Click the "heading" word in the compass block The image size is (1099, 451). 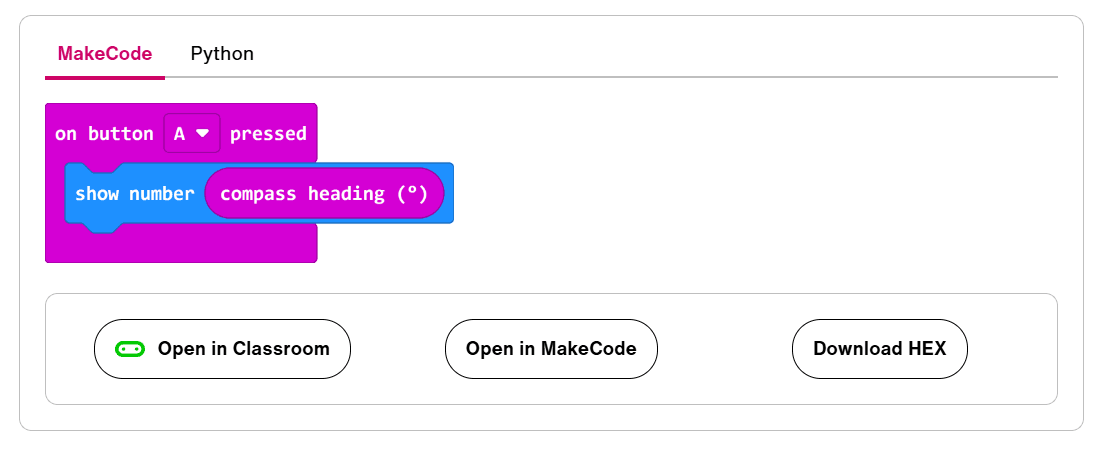point(346,193)
